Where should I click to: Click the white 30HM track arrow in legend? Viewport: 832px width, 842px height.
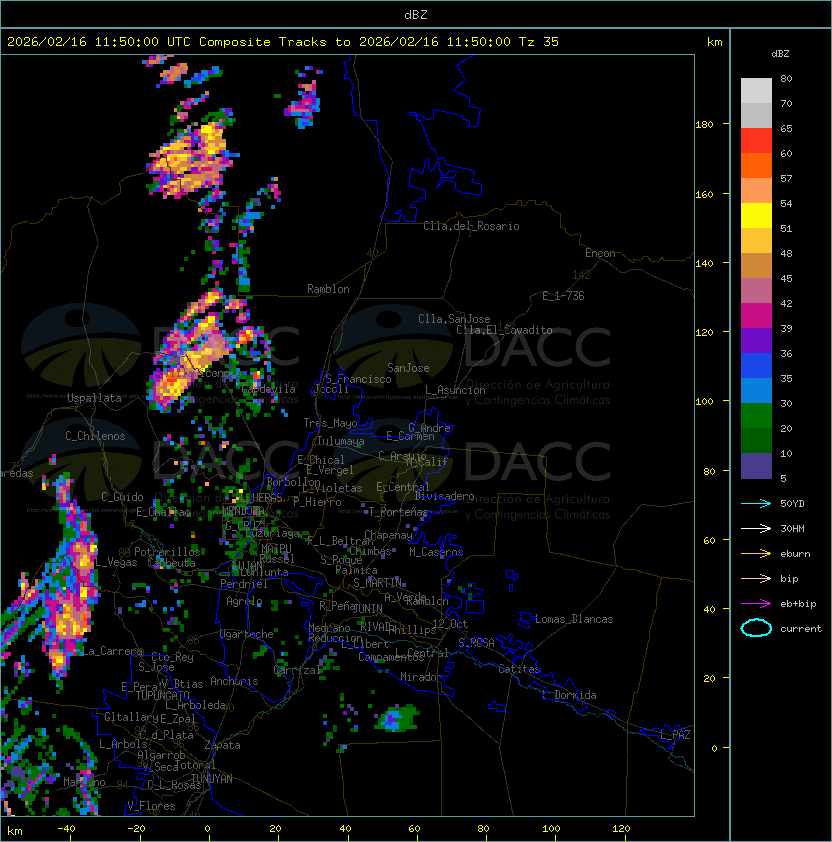[756, 528]
